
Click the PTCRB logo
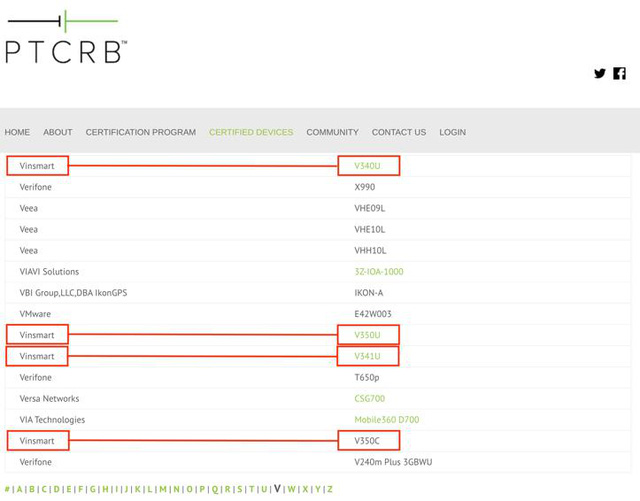click(66, 38)
